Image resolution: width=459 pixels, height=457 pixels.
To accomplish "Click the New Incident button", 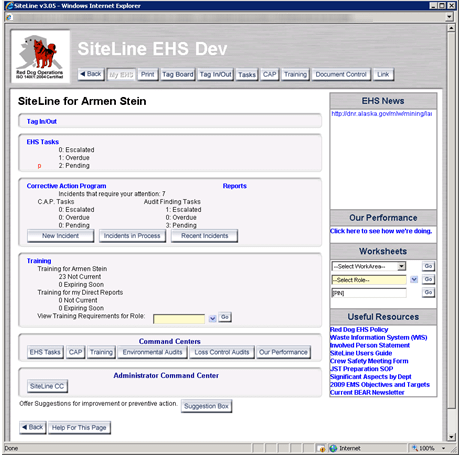I will [60, 236].
